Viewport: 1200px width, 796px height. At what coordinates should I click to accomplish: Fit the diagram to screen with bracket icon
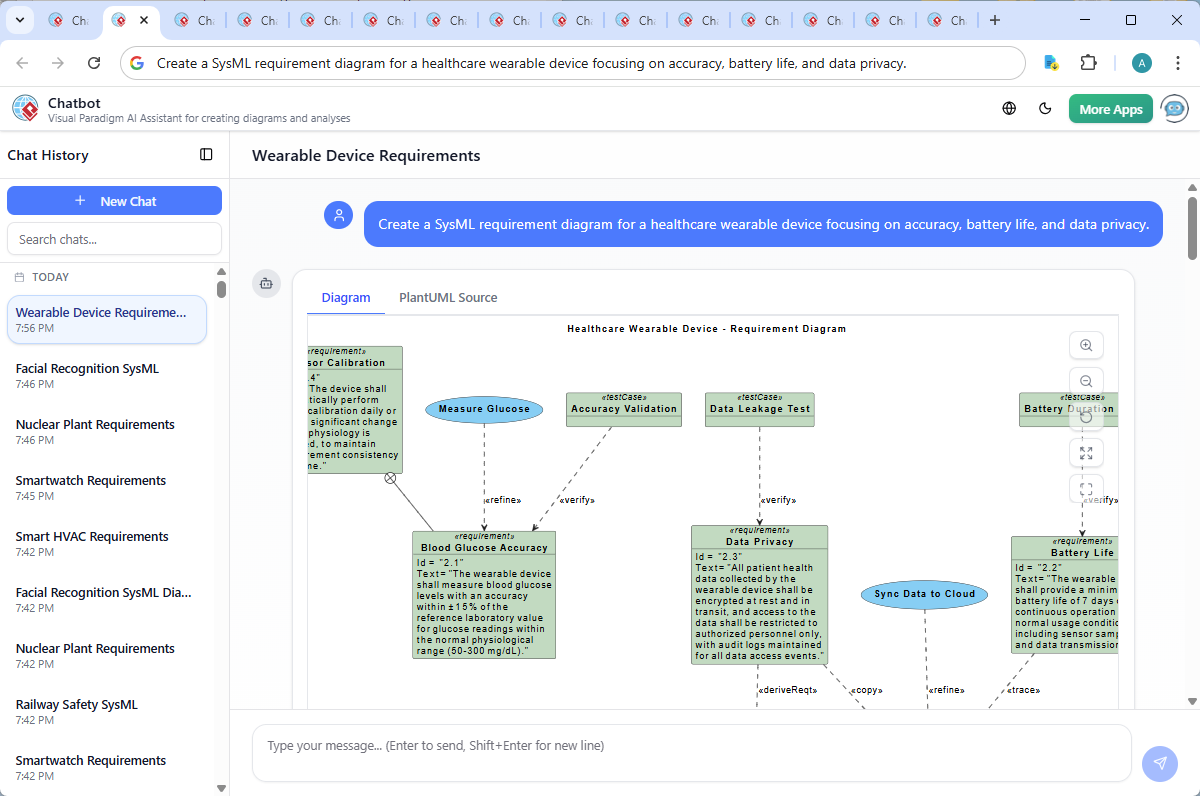pyautogui.click(x=1086, y=489)
